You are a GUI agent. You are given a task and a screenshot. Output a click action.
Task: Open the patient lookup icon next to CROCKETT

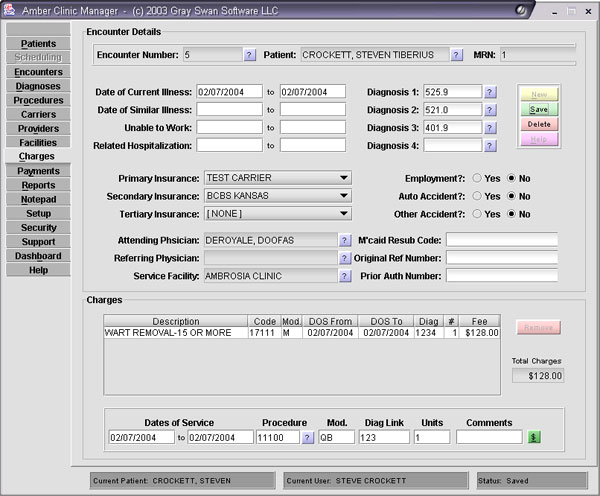coord(457,55)
